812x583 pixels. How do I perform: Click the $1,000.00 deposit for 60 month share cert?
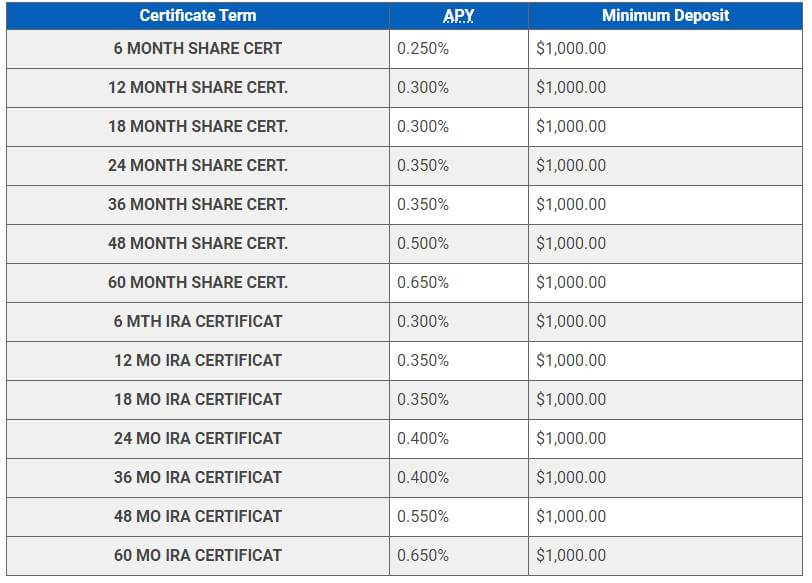(571, 282)
